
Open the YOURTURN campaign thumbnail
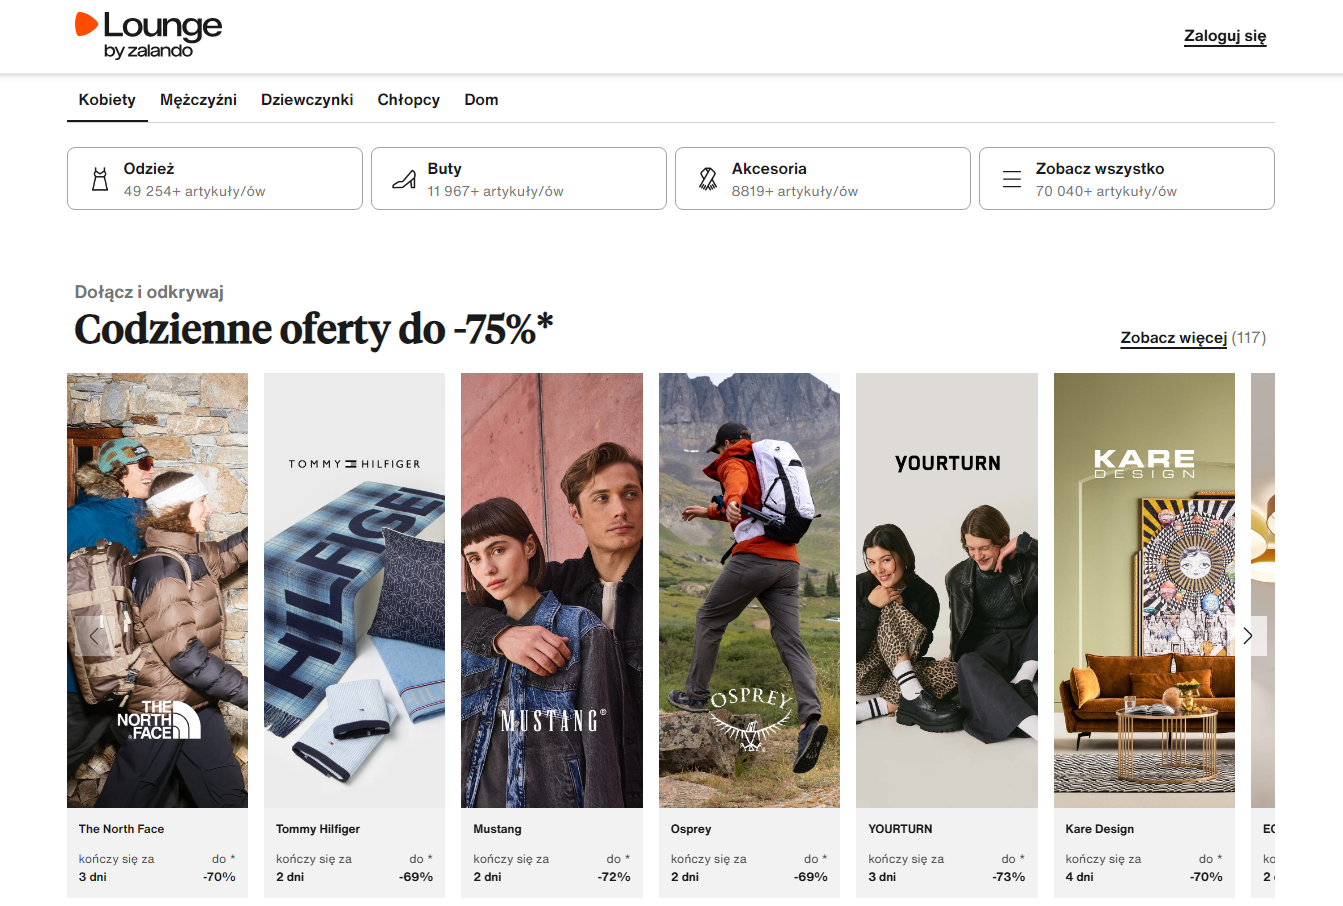[946, 590]
